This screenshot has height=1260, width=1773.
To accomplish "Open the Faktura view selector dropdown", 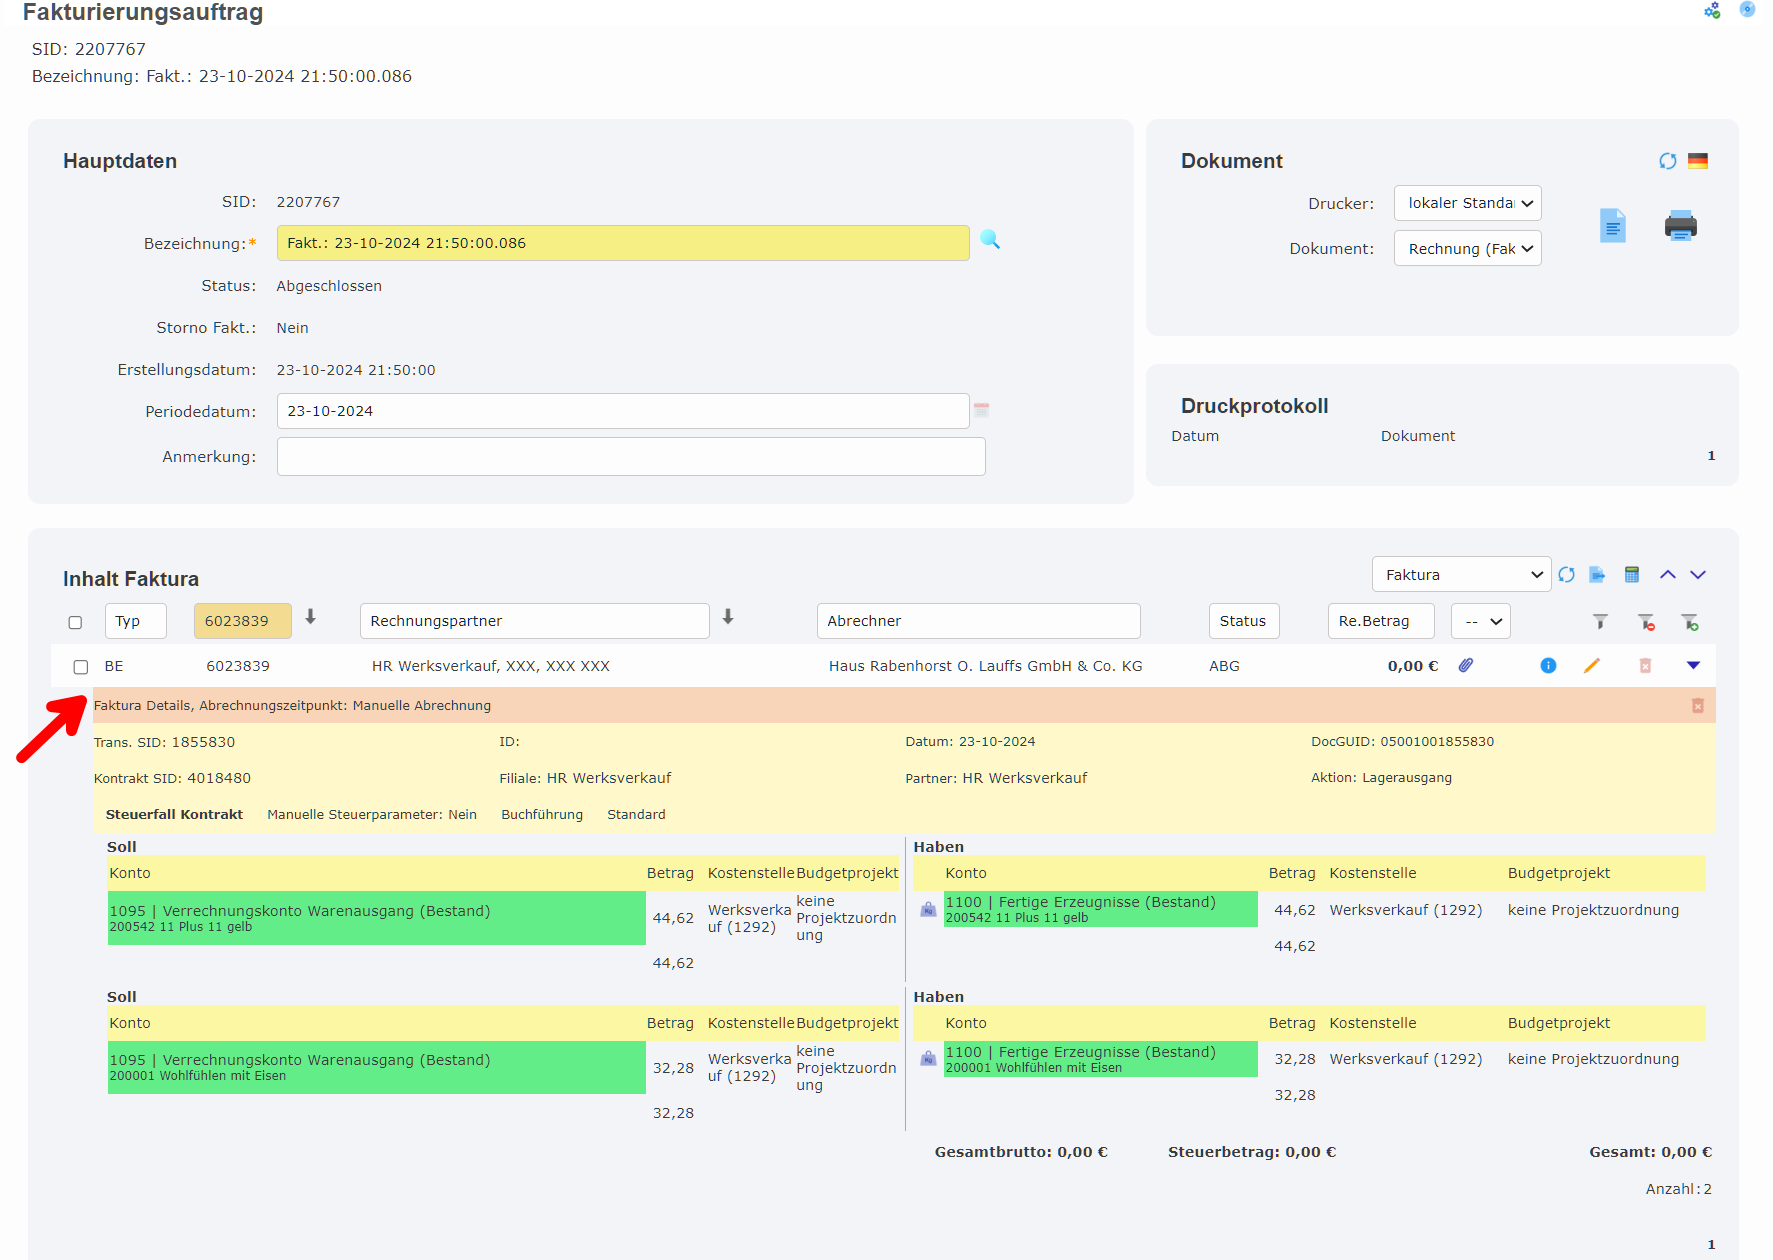I will (1461, 574).
